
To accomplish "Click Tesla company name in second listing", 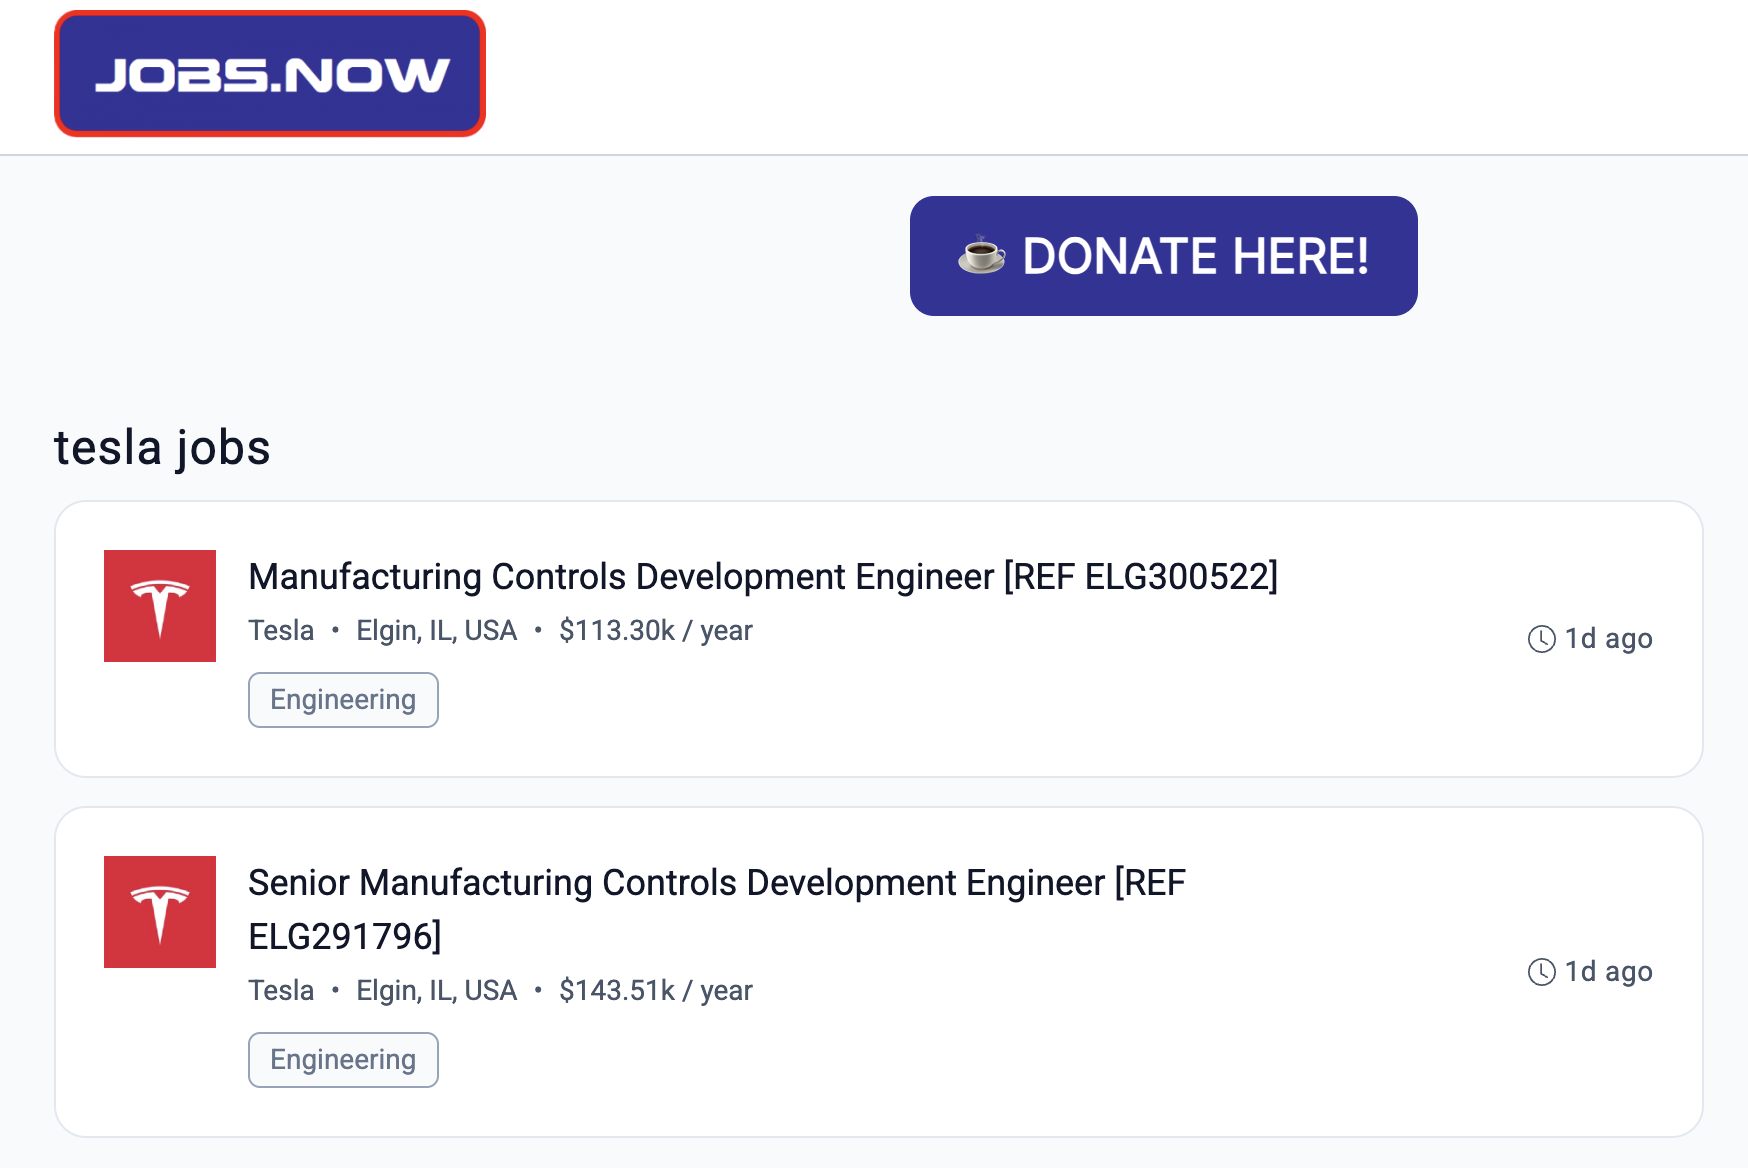I will click(281, 991).
